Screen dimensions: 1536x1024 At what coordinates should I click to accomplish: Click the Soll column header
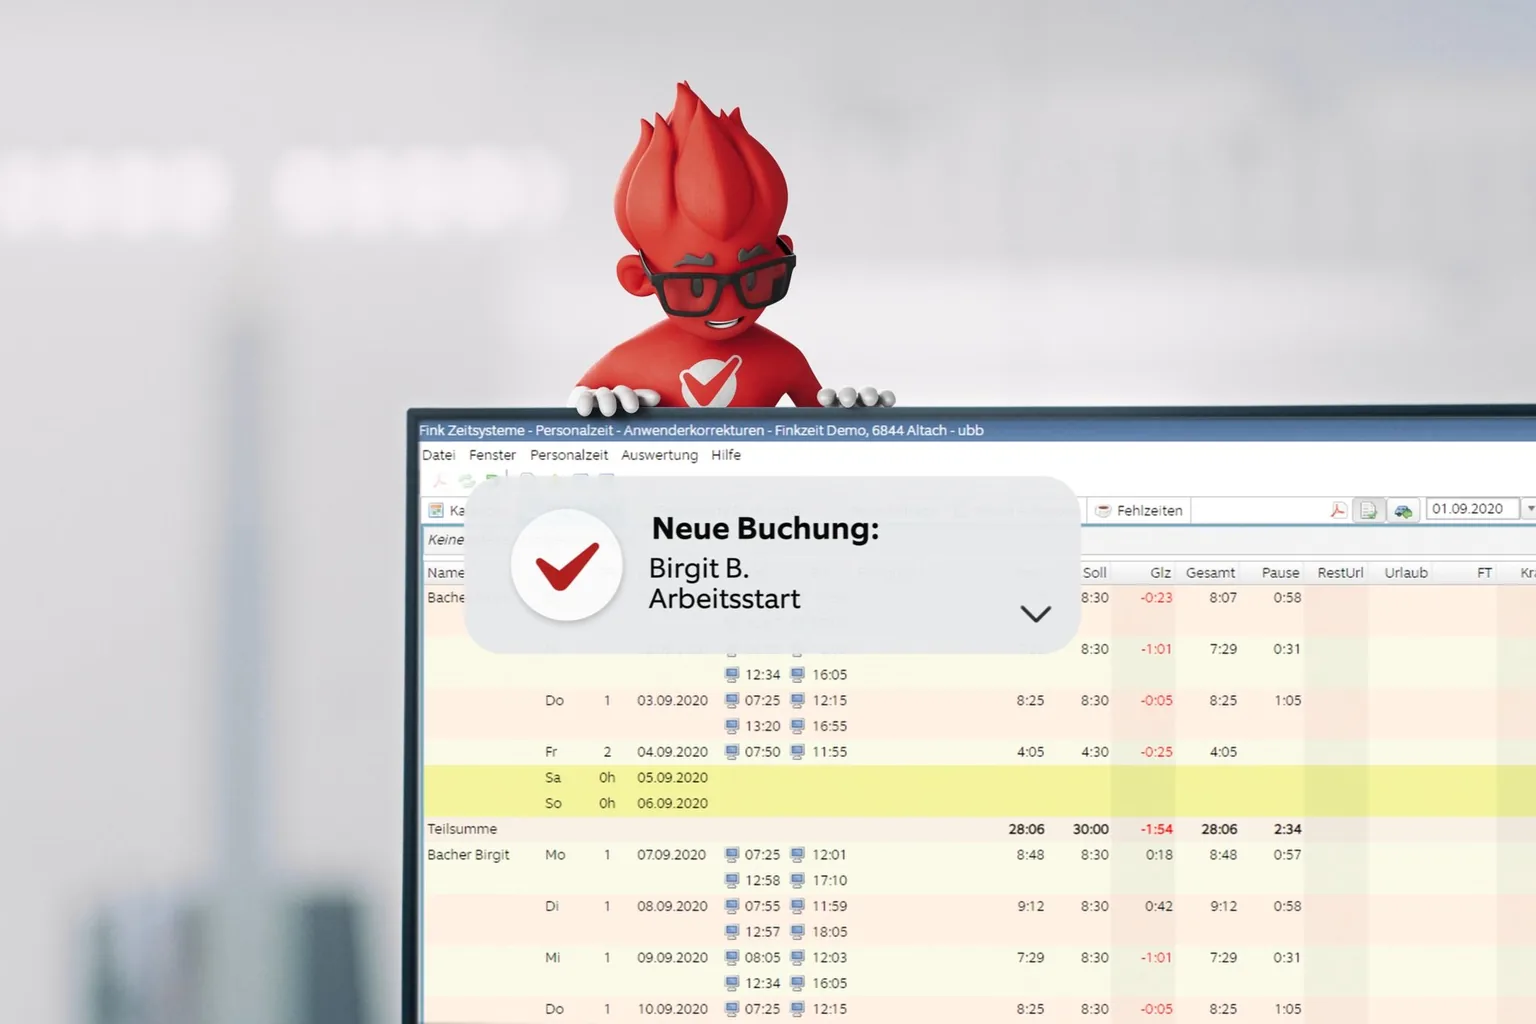coord(1095,573)
